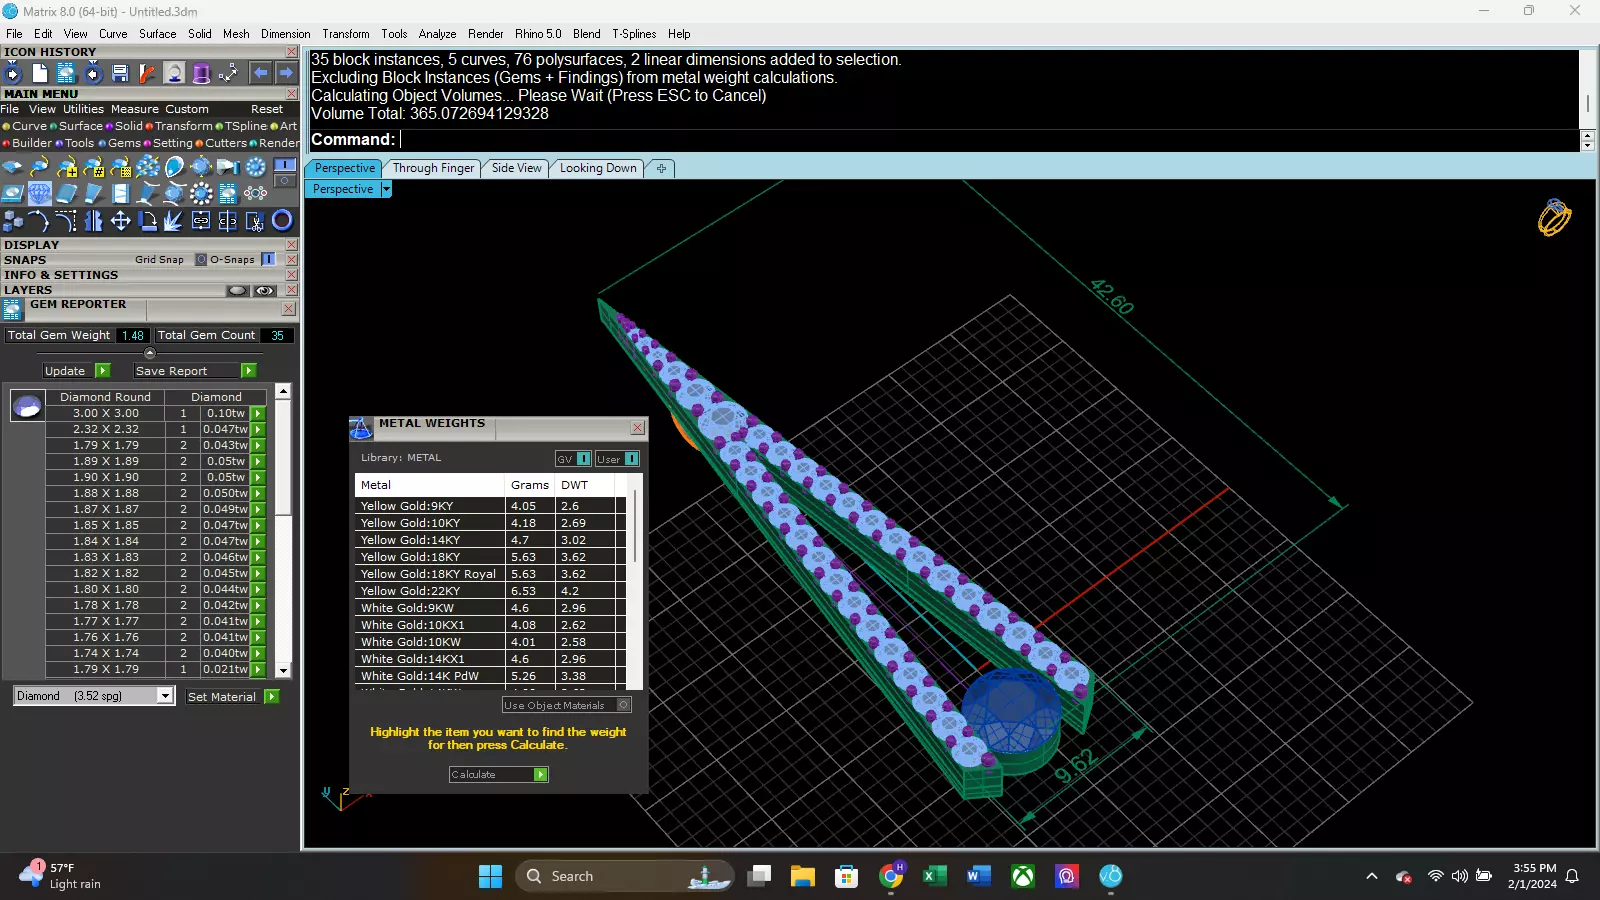Click the gem list scrollbar down arrow

283,671
